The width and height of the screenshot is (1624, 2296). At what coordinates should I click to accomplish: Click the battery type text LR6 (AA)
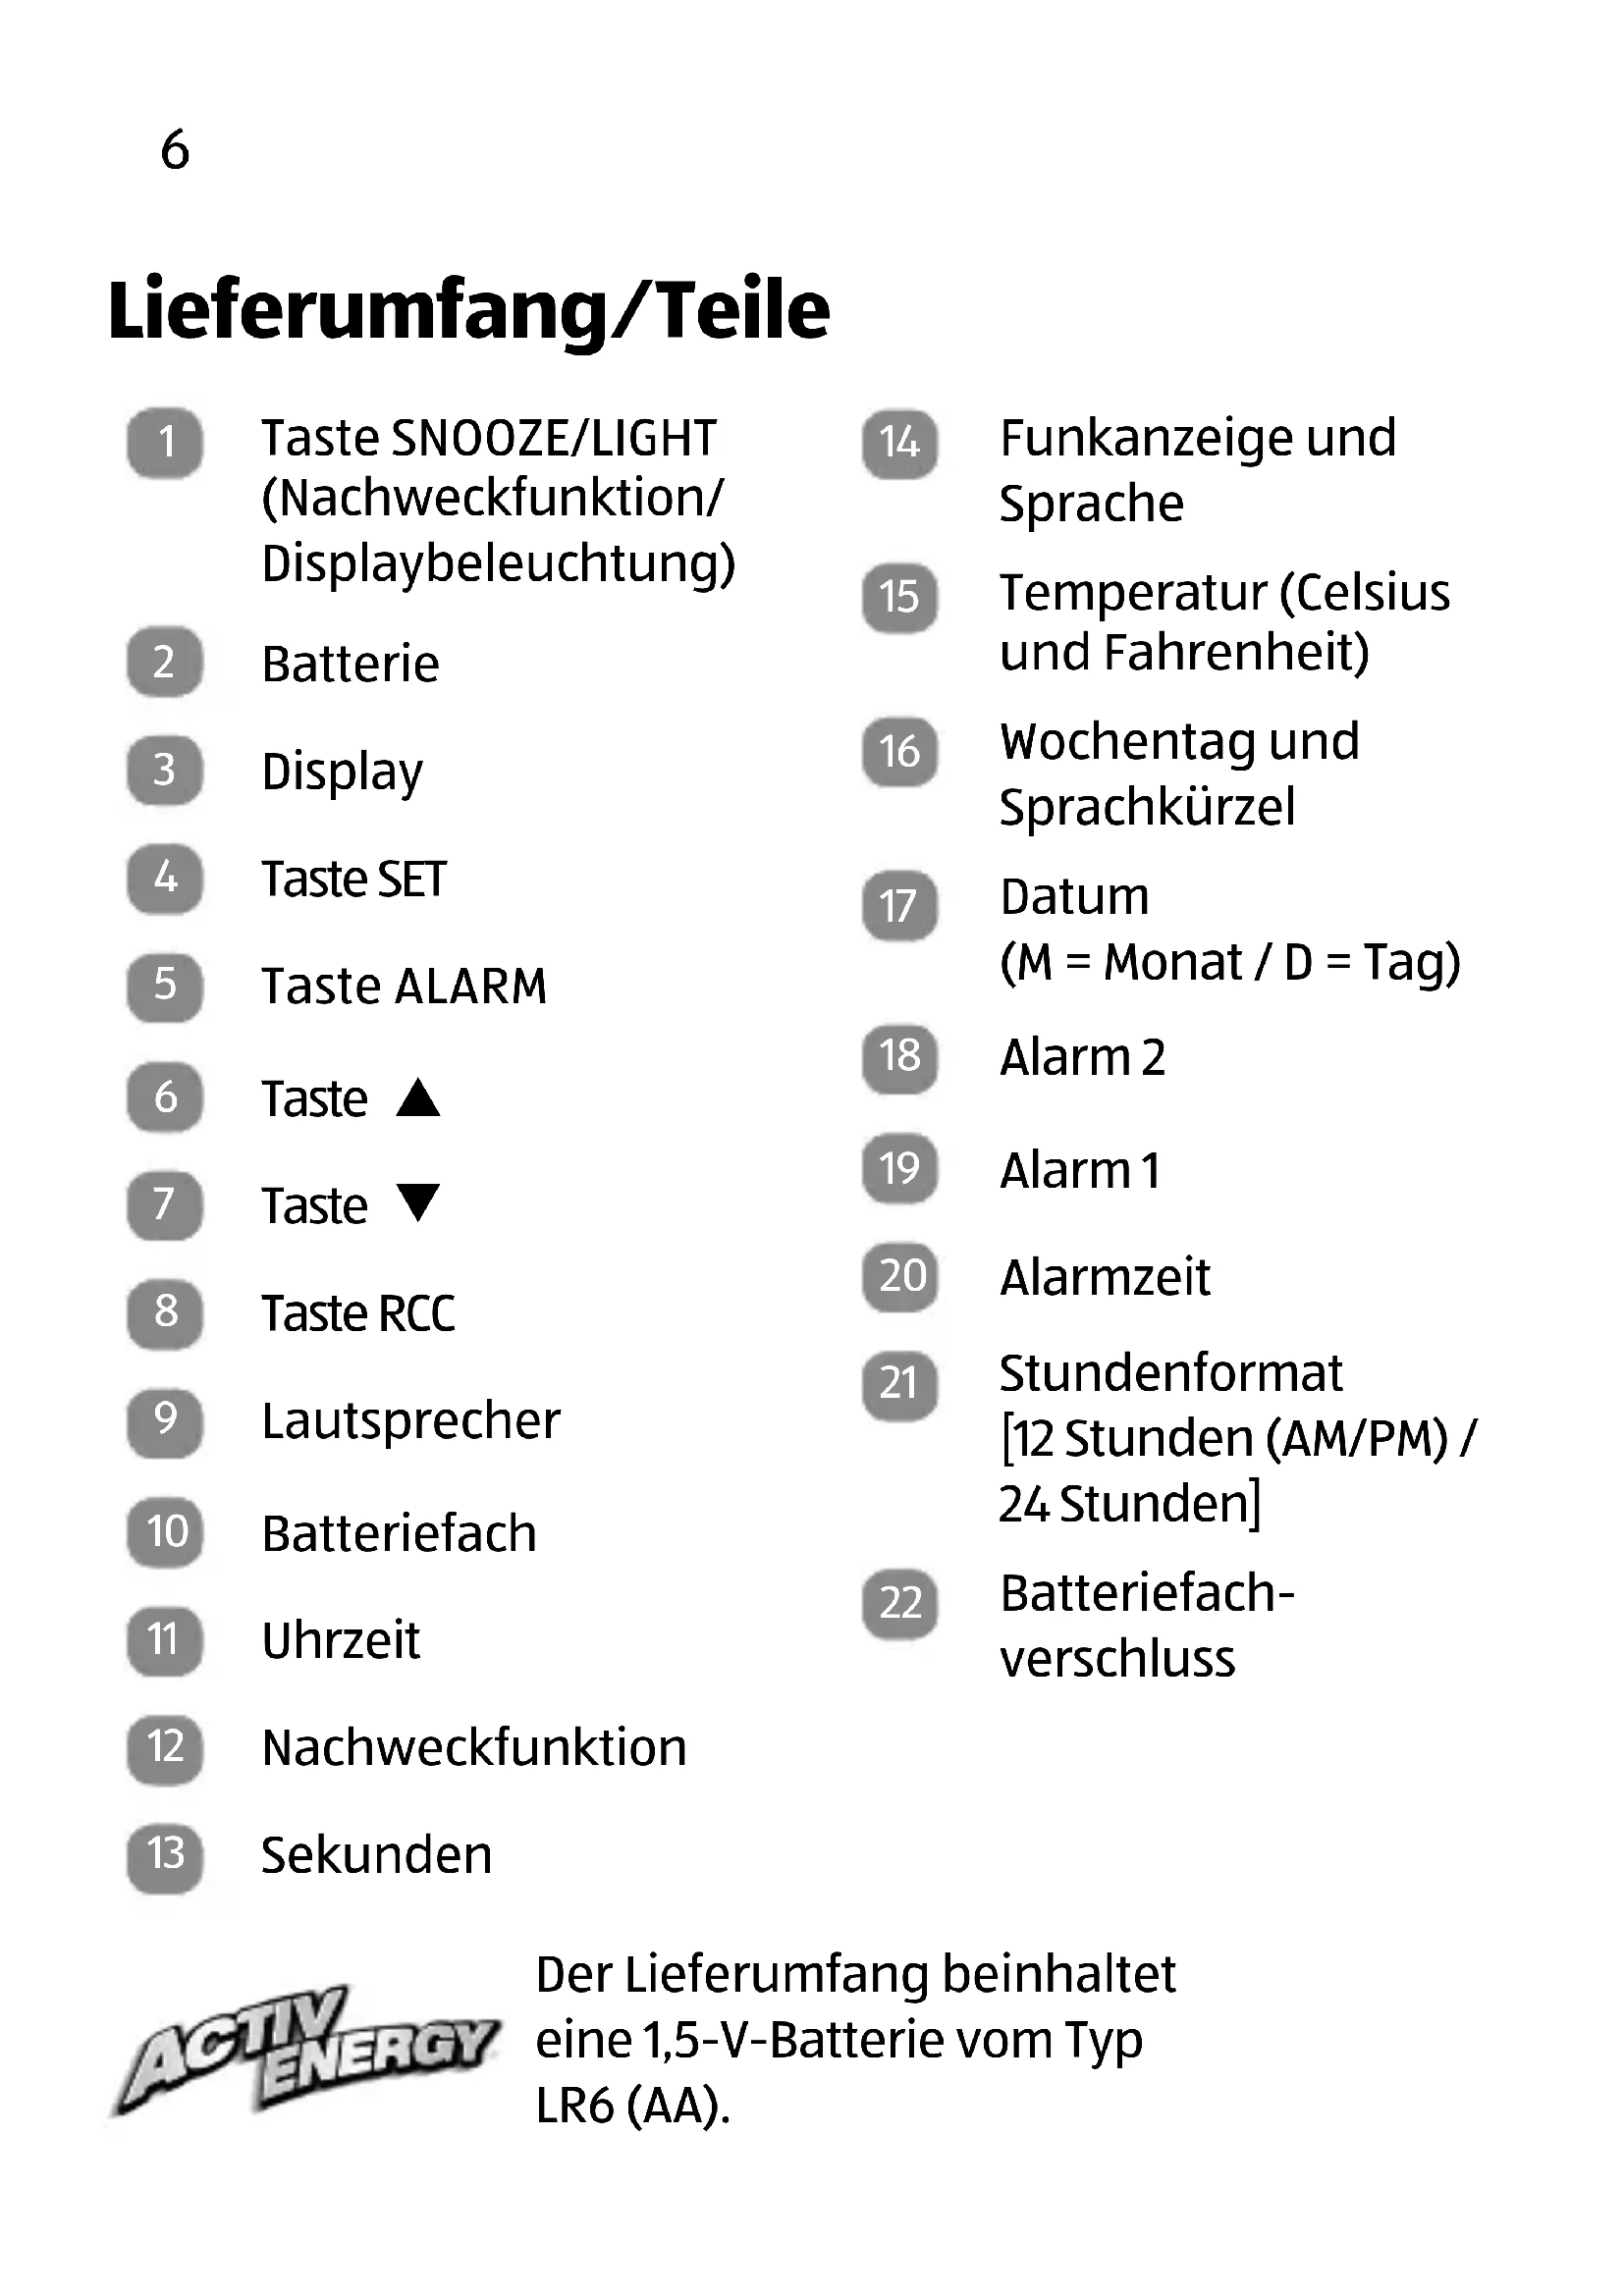tap(633, 2106)
